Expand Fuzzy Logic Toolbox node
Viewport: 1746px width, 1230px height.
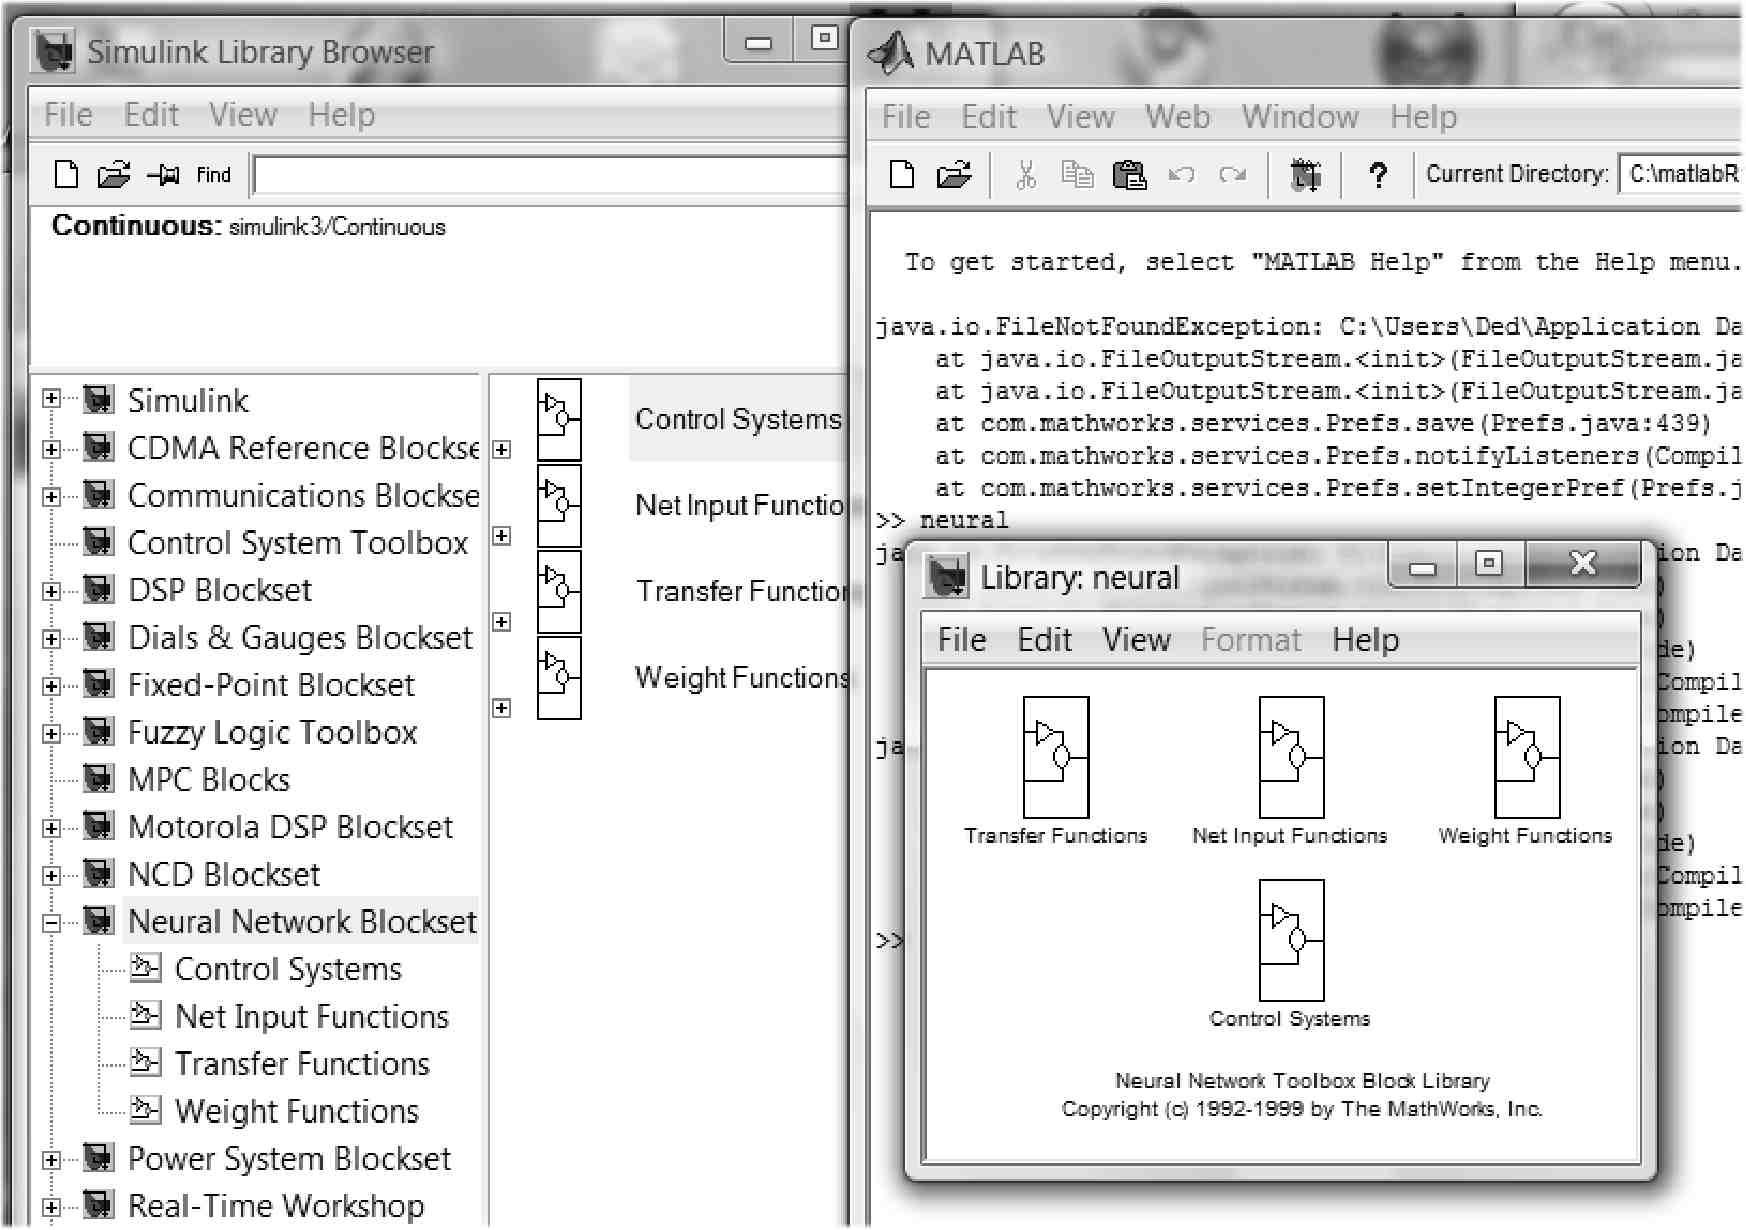[x=52, y=733]
